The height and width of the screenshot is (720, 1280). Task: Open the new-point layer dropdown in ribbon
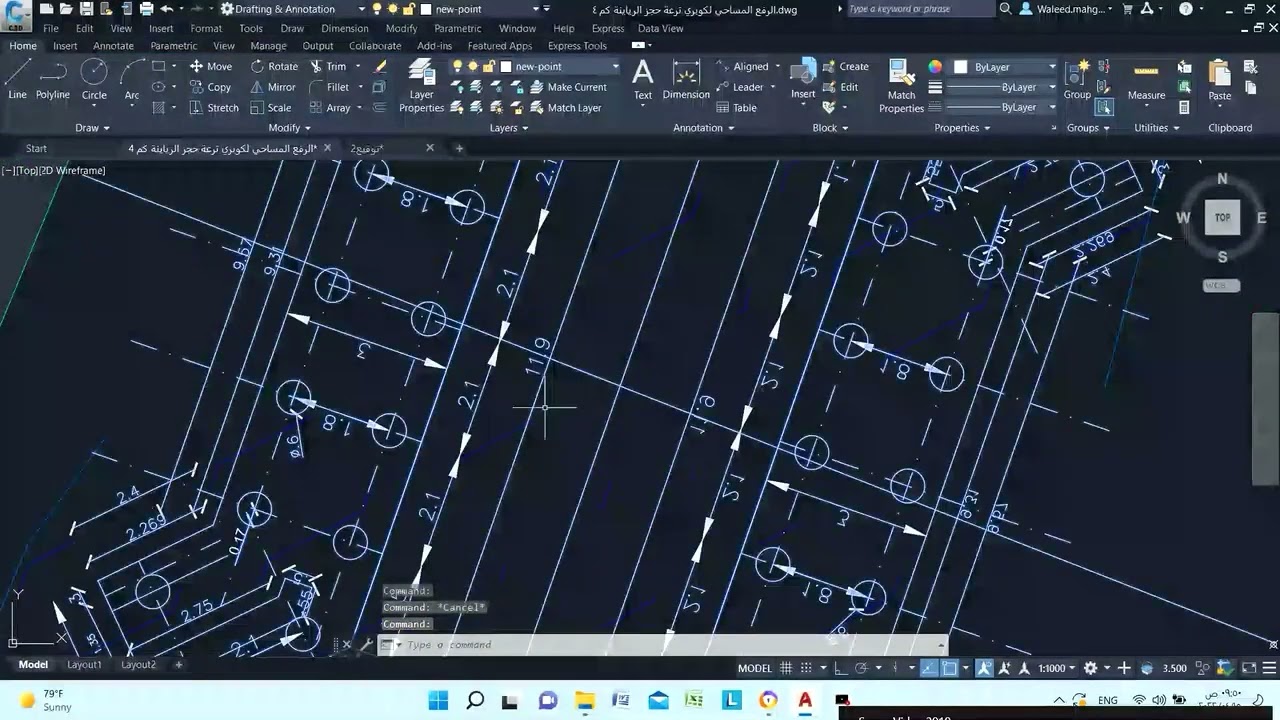[x=615, y=67]
